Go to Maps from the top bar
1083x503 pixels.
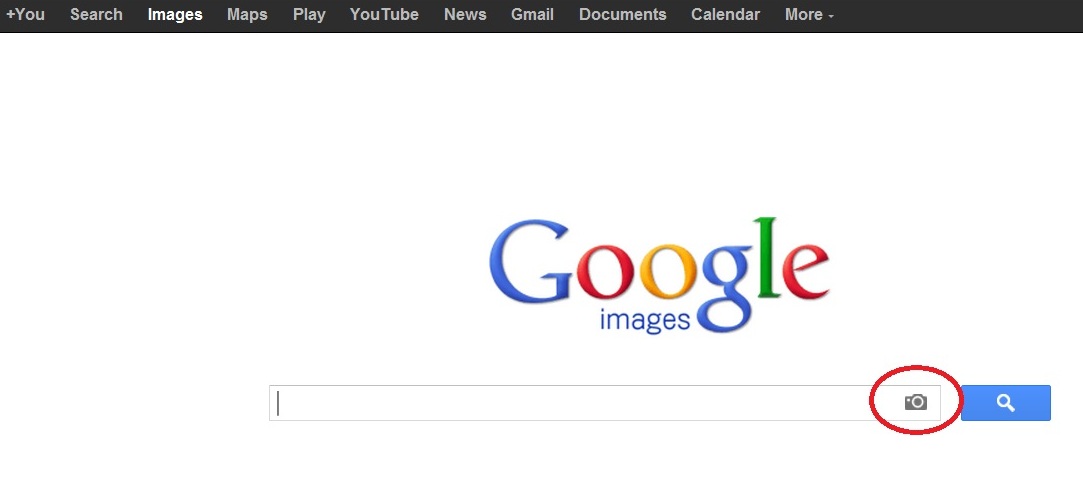pos(247,15)
